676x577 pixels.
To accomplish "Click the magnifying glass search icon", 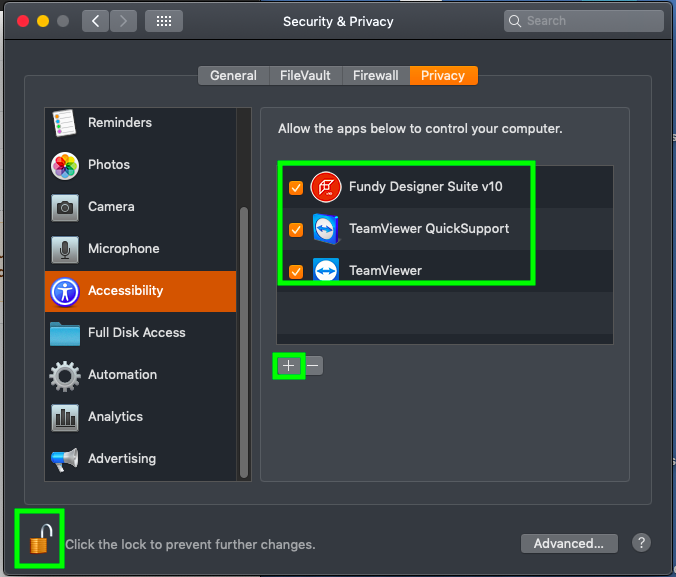I will click(515, 21).
